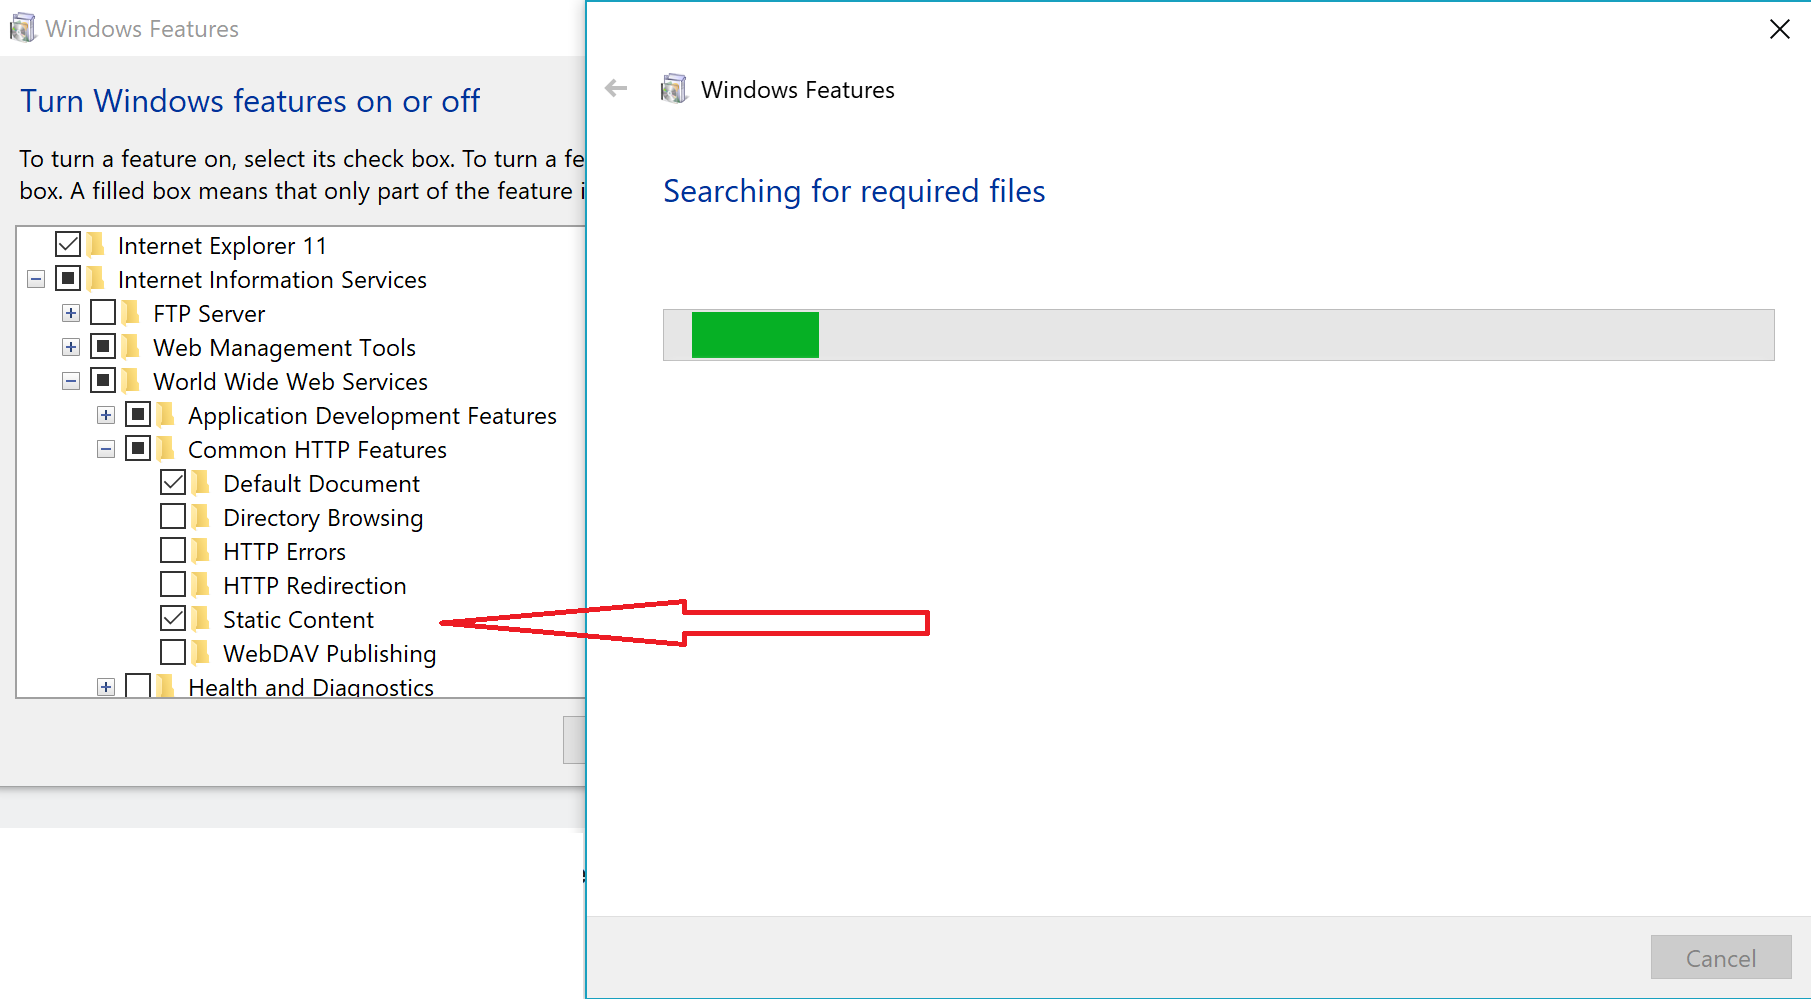The height and width of the screenshot is (999, 1811).
Task: Check the HTTP Errors checkbox
Action: [x=173, y=551]
